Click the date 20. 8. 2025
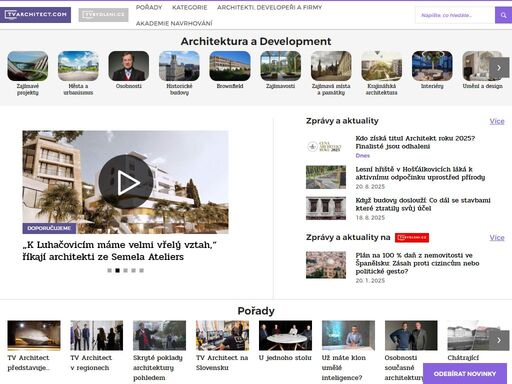Viewport: 512px width, 384px height. [370, 187]
